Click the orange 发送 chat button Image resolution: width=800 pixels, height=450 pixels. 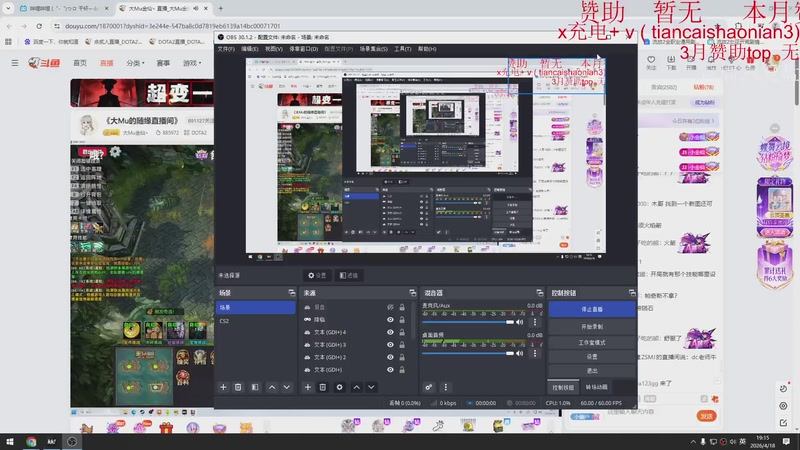coord(707,416)
